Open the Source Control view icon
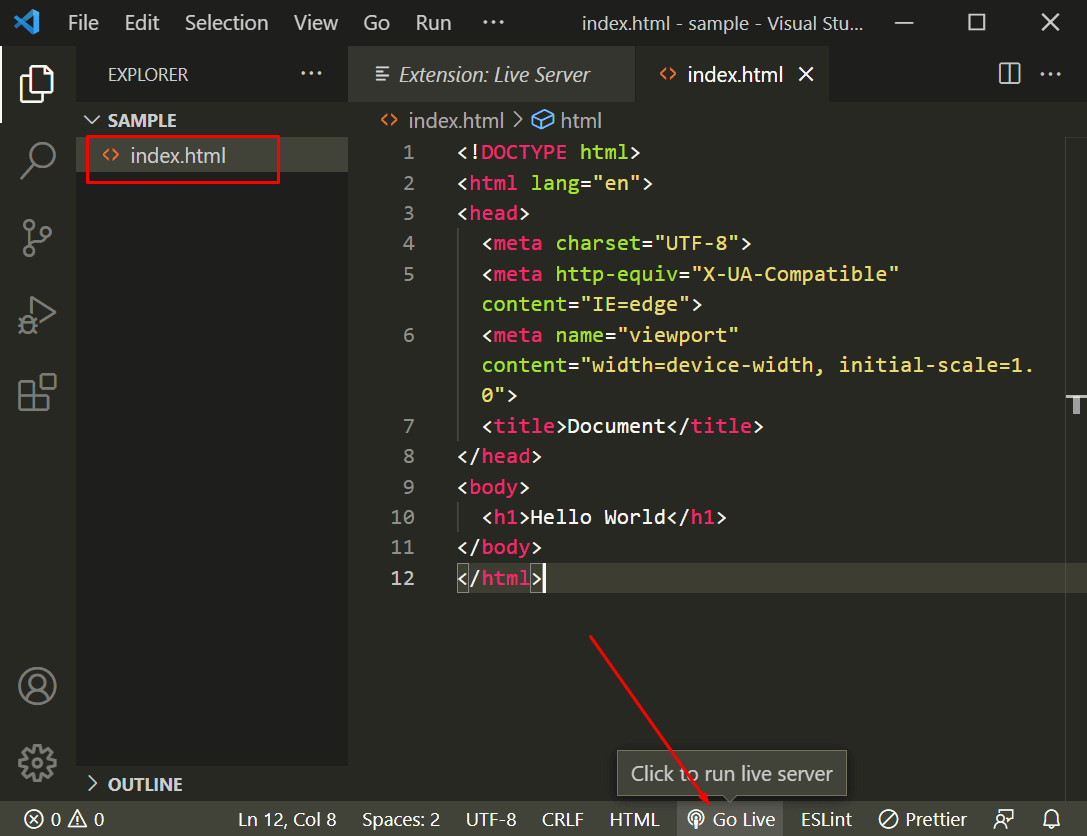Image resolution: width=1087 pixels, height=836 pixels. click(x=37, y=238)
